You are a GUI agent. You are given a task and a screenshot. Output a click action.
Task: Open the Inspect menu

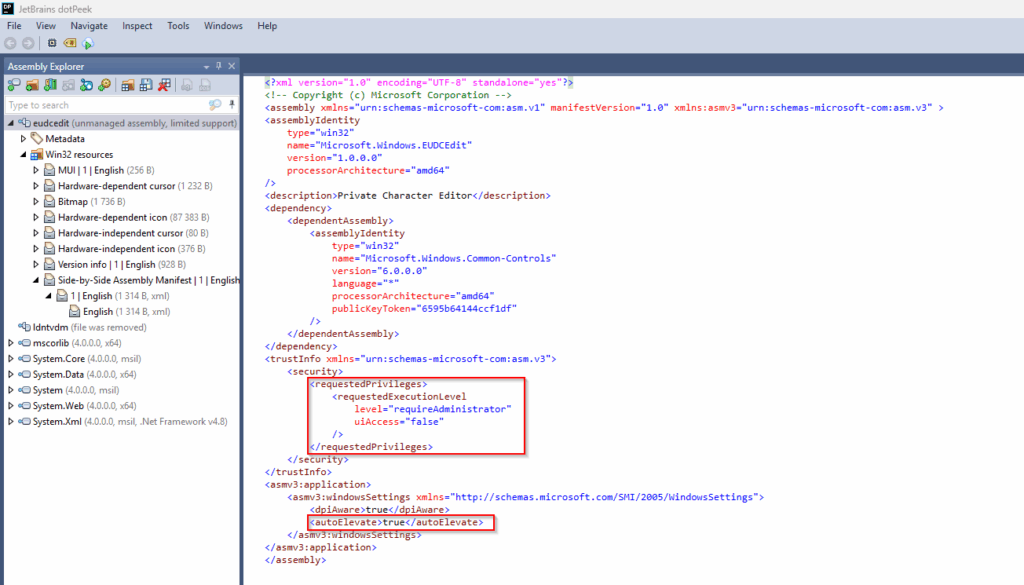click(x=137, y=25)
